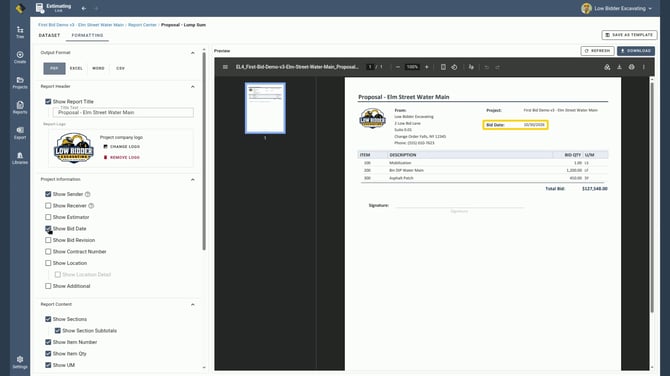Open Create in left sidebar

pyautogui.click(x=20, y=57)
